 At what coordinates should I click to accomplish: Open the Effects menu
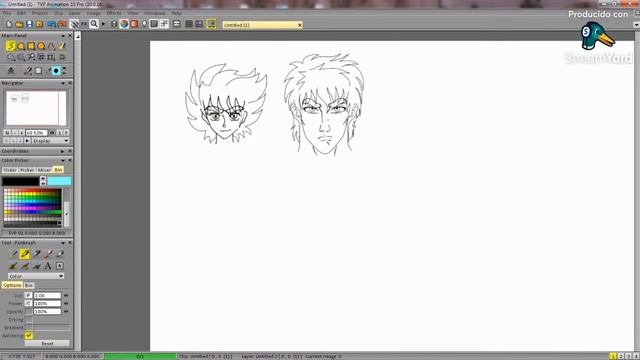114,13
